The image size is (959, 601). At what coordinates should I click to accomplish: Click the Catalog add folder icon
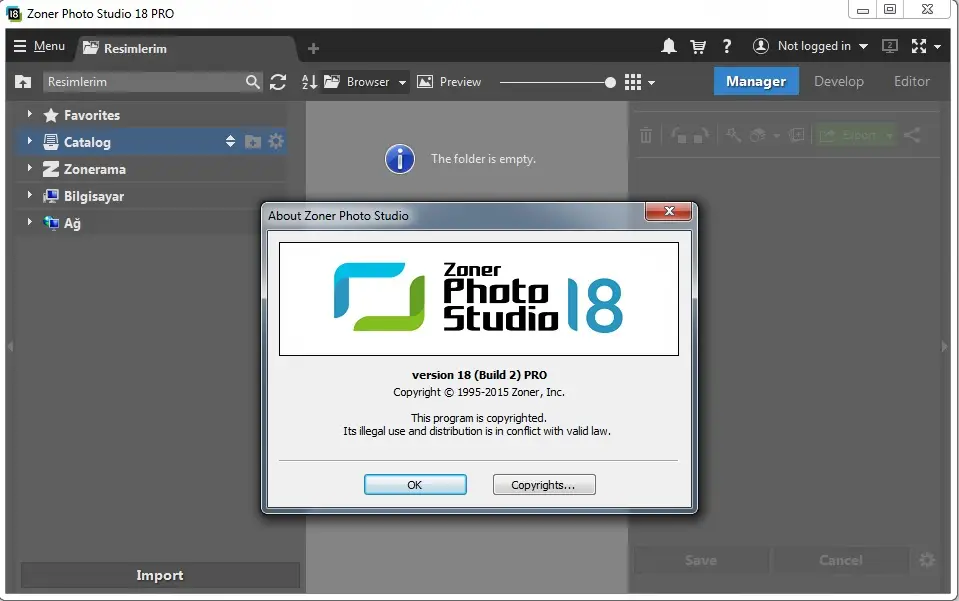pyautogui.click(x=253, y=142)
